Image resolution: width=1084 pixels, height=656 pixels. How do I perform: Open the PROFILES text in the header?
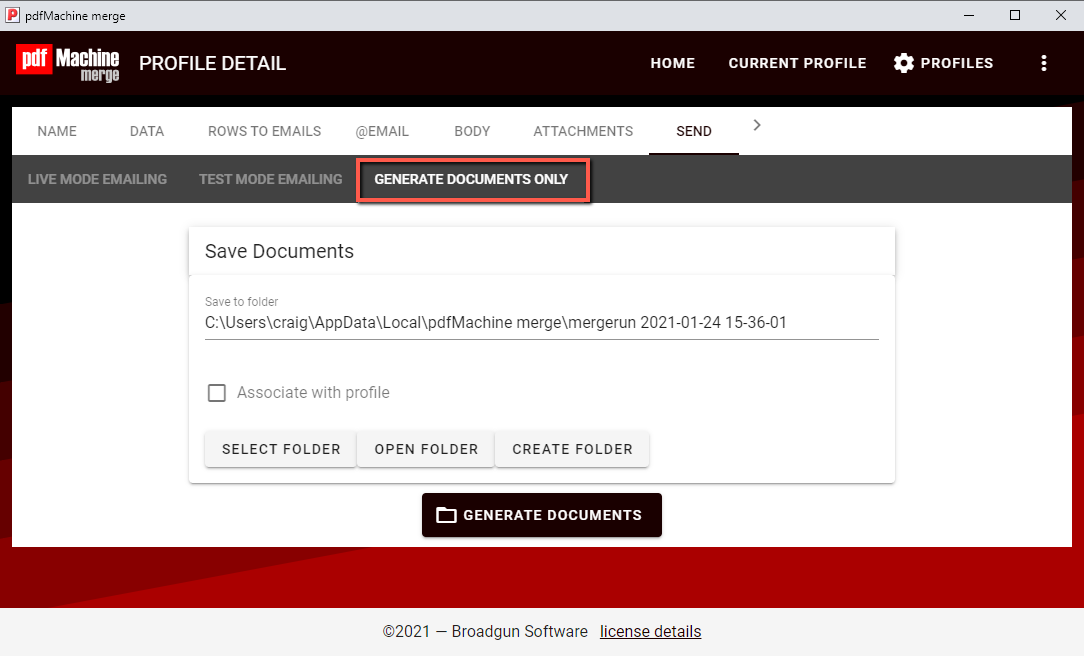[x=957, y=63]
